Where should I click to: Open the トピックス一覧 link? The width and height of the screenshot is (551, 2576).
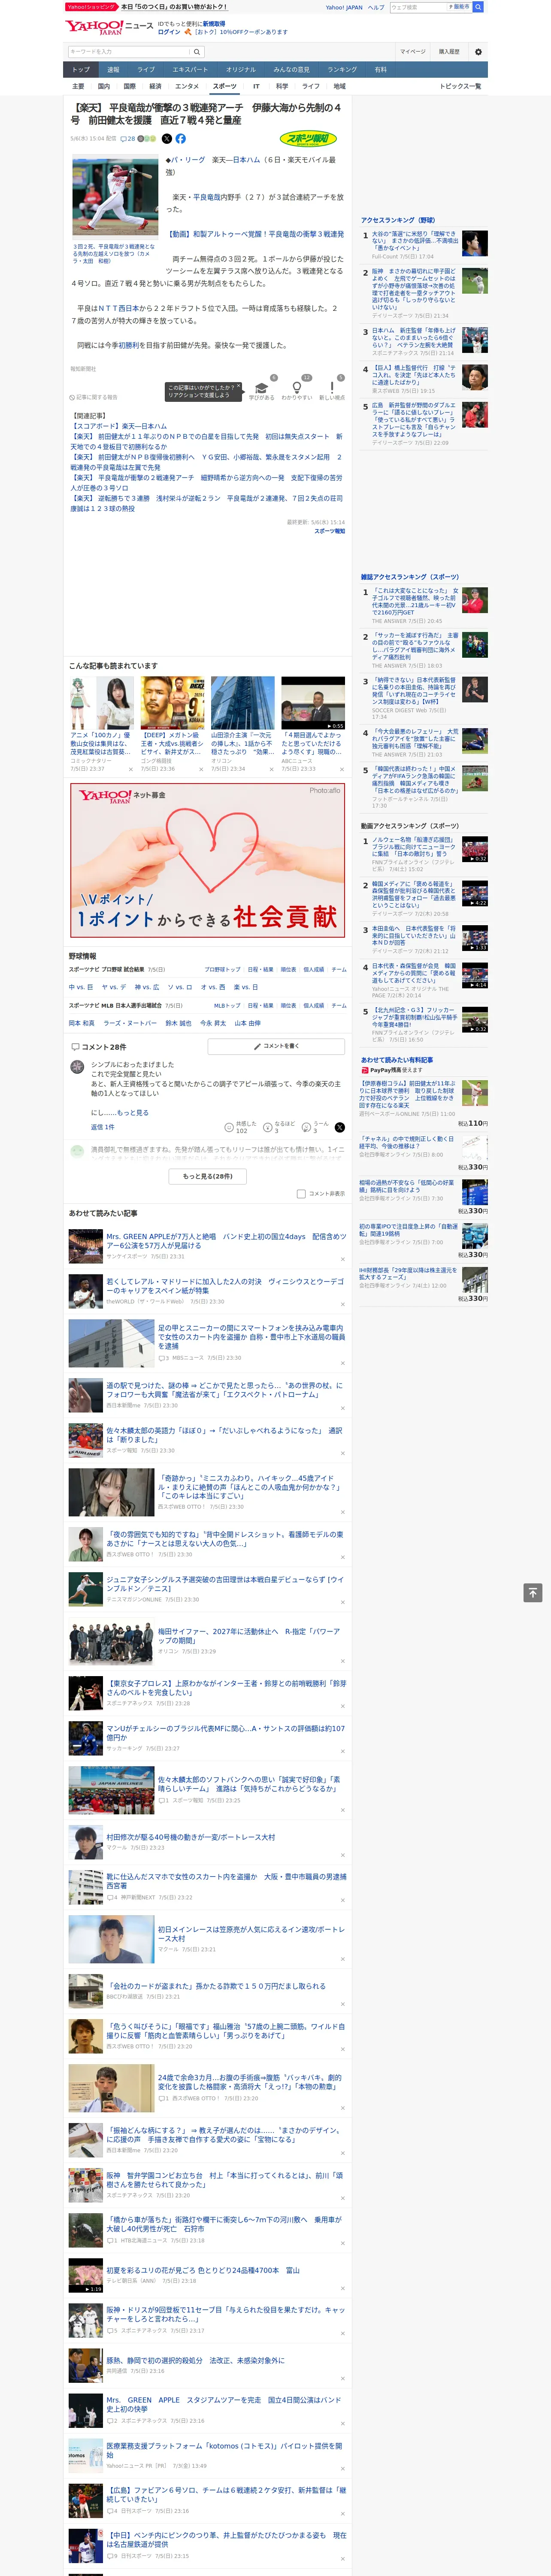pos(460,86)
